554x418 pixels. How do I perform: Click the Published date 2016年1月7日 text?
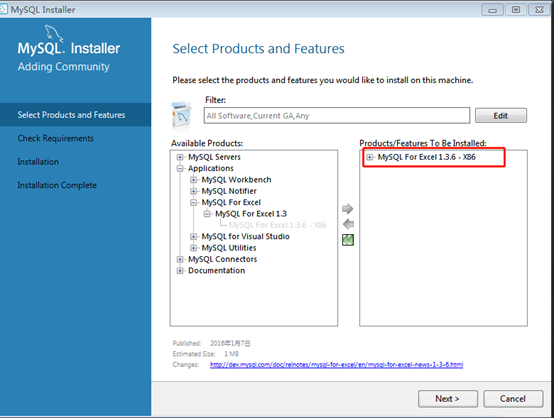point(230,343)
